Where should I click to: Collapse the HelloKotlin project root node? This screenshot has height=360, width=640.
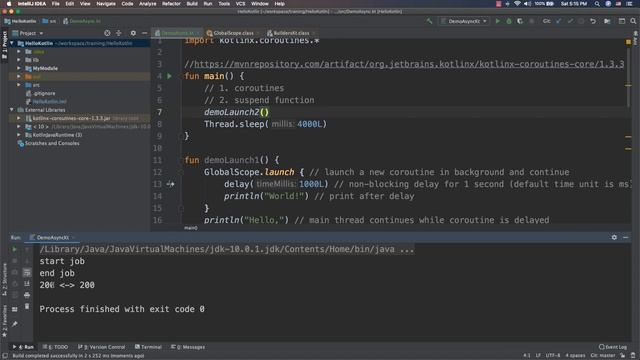point(12,43)
